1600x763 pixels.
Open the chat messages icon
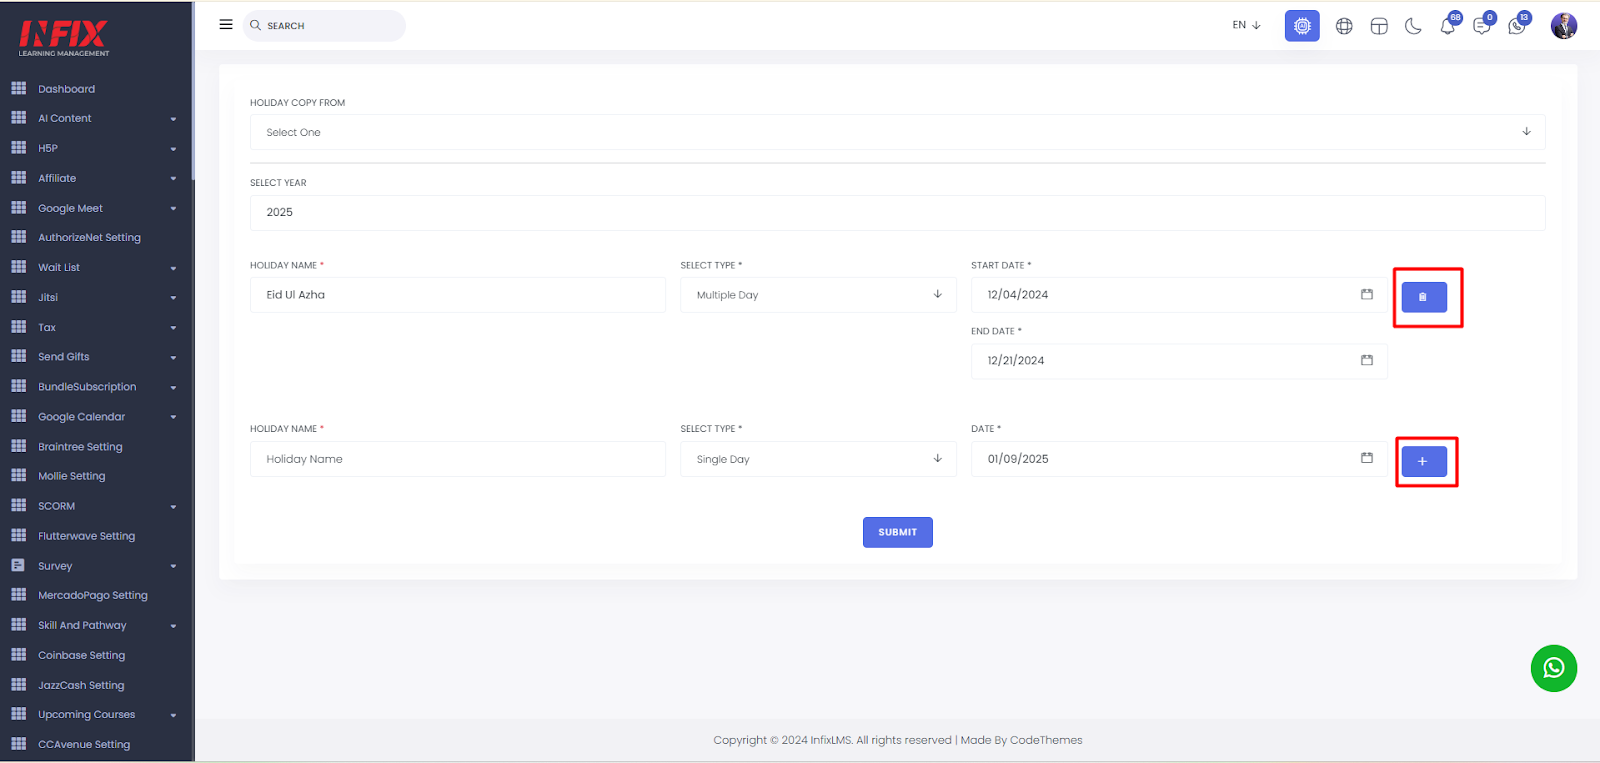coord(1482,26)
